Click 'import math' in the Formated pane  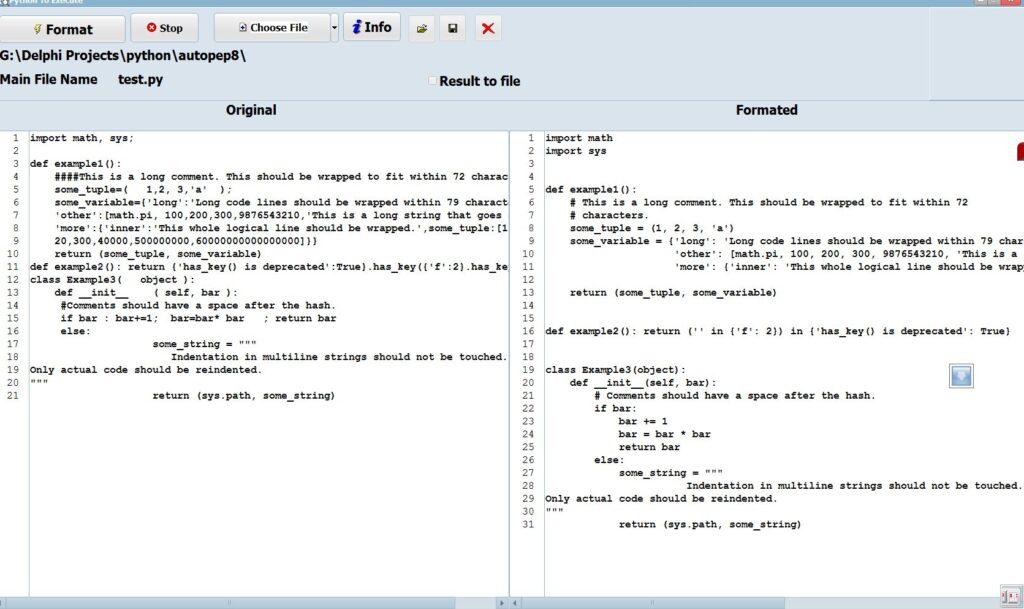point(579,138)
